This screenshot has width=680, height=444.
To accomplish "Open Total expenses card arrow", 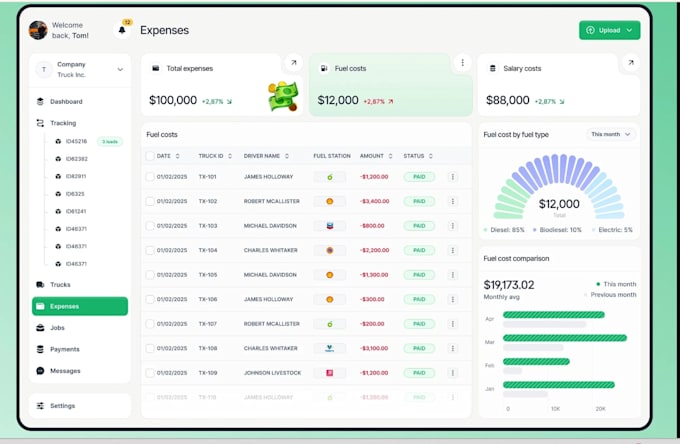I will [294, 62].
